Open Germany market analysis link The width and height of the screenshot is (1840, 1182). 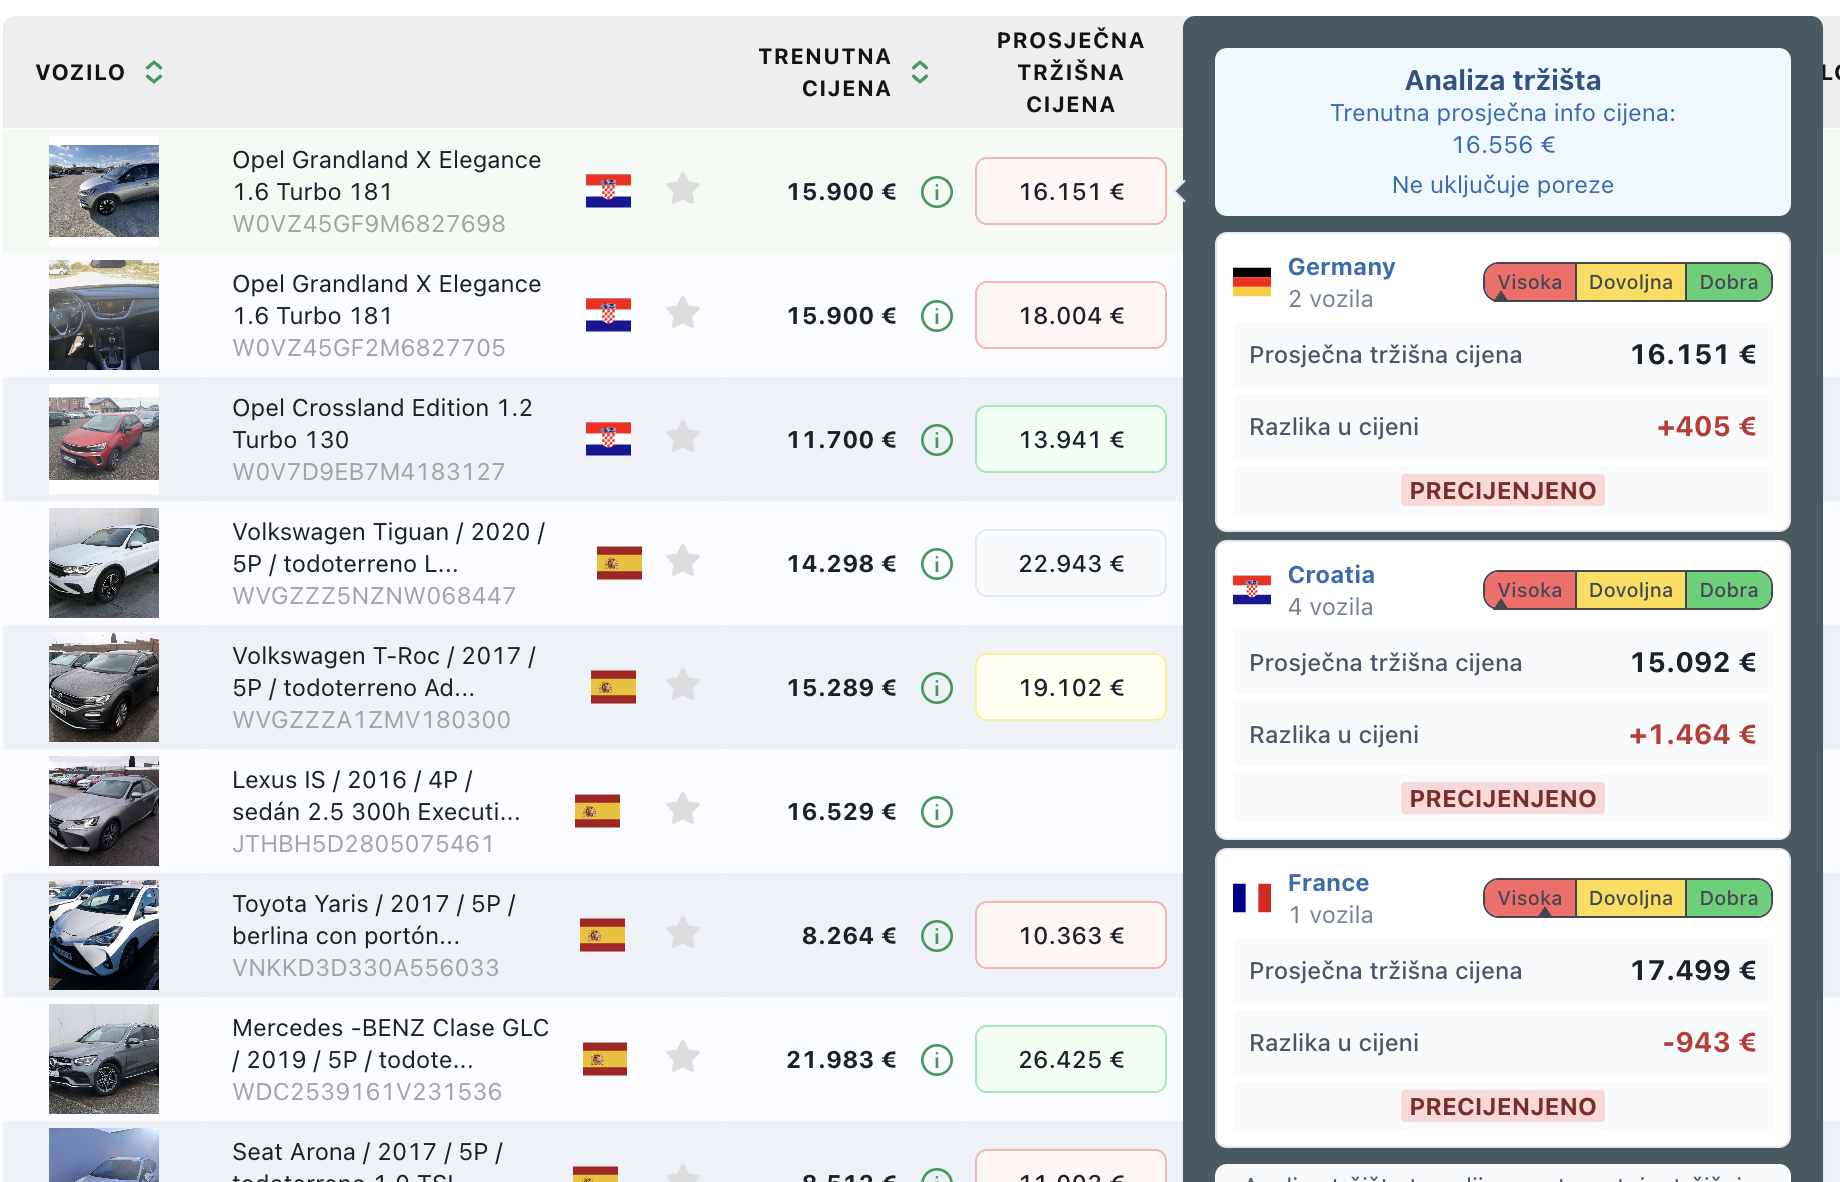(1341, 267)
